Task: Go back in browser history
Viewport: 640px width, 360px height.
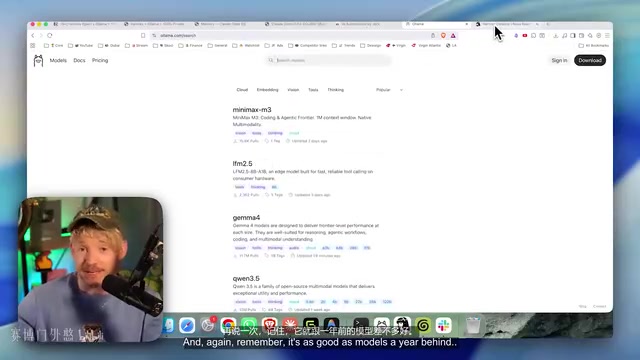Action: (33, 36)
